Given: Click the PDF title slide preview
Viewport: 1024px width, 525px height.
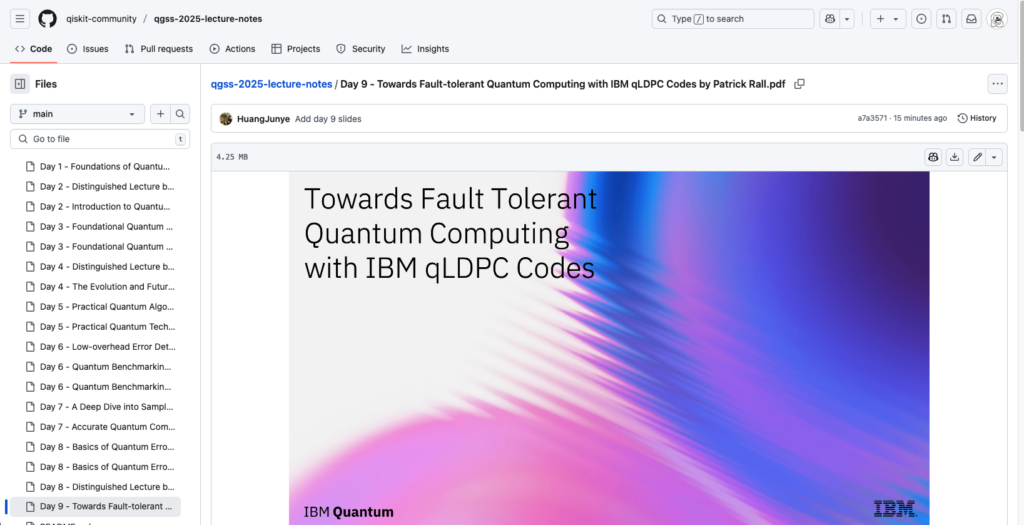Looking at the screenshot, I should tap(609, 348).
